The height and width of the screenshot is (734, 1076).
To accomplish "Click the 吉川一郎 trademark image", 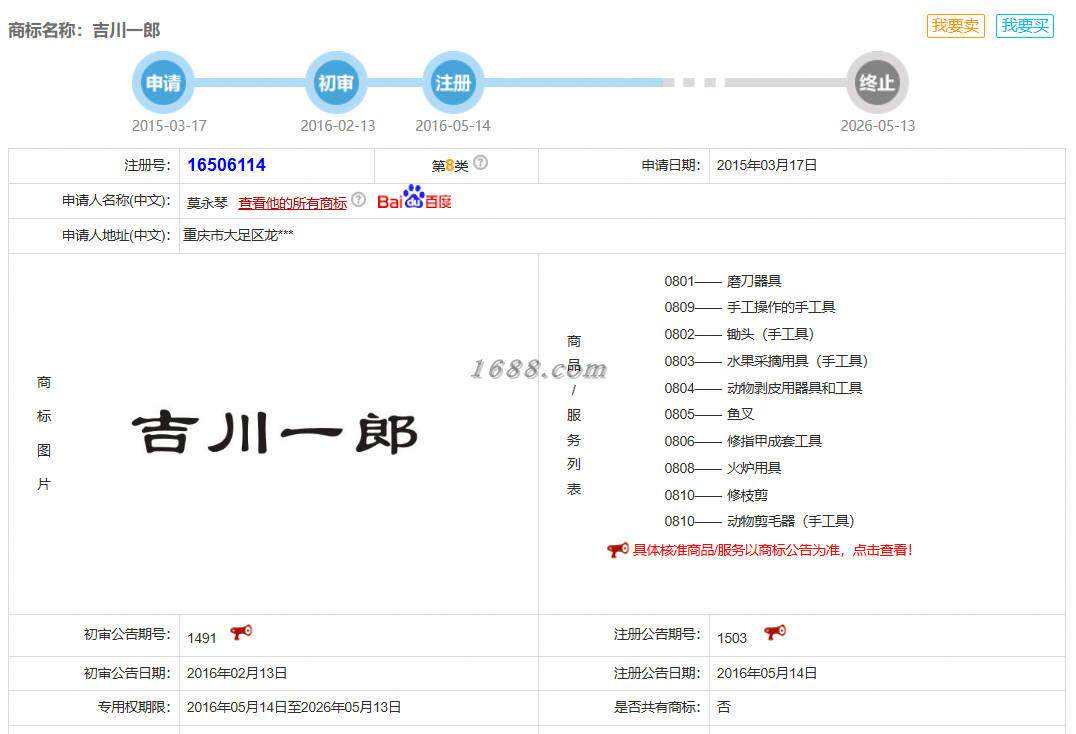I will coord(274,433).
